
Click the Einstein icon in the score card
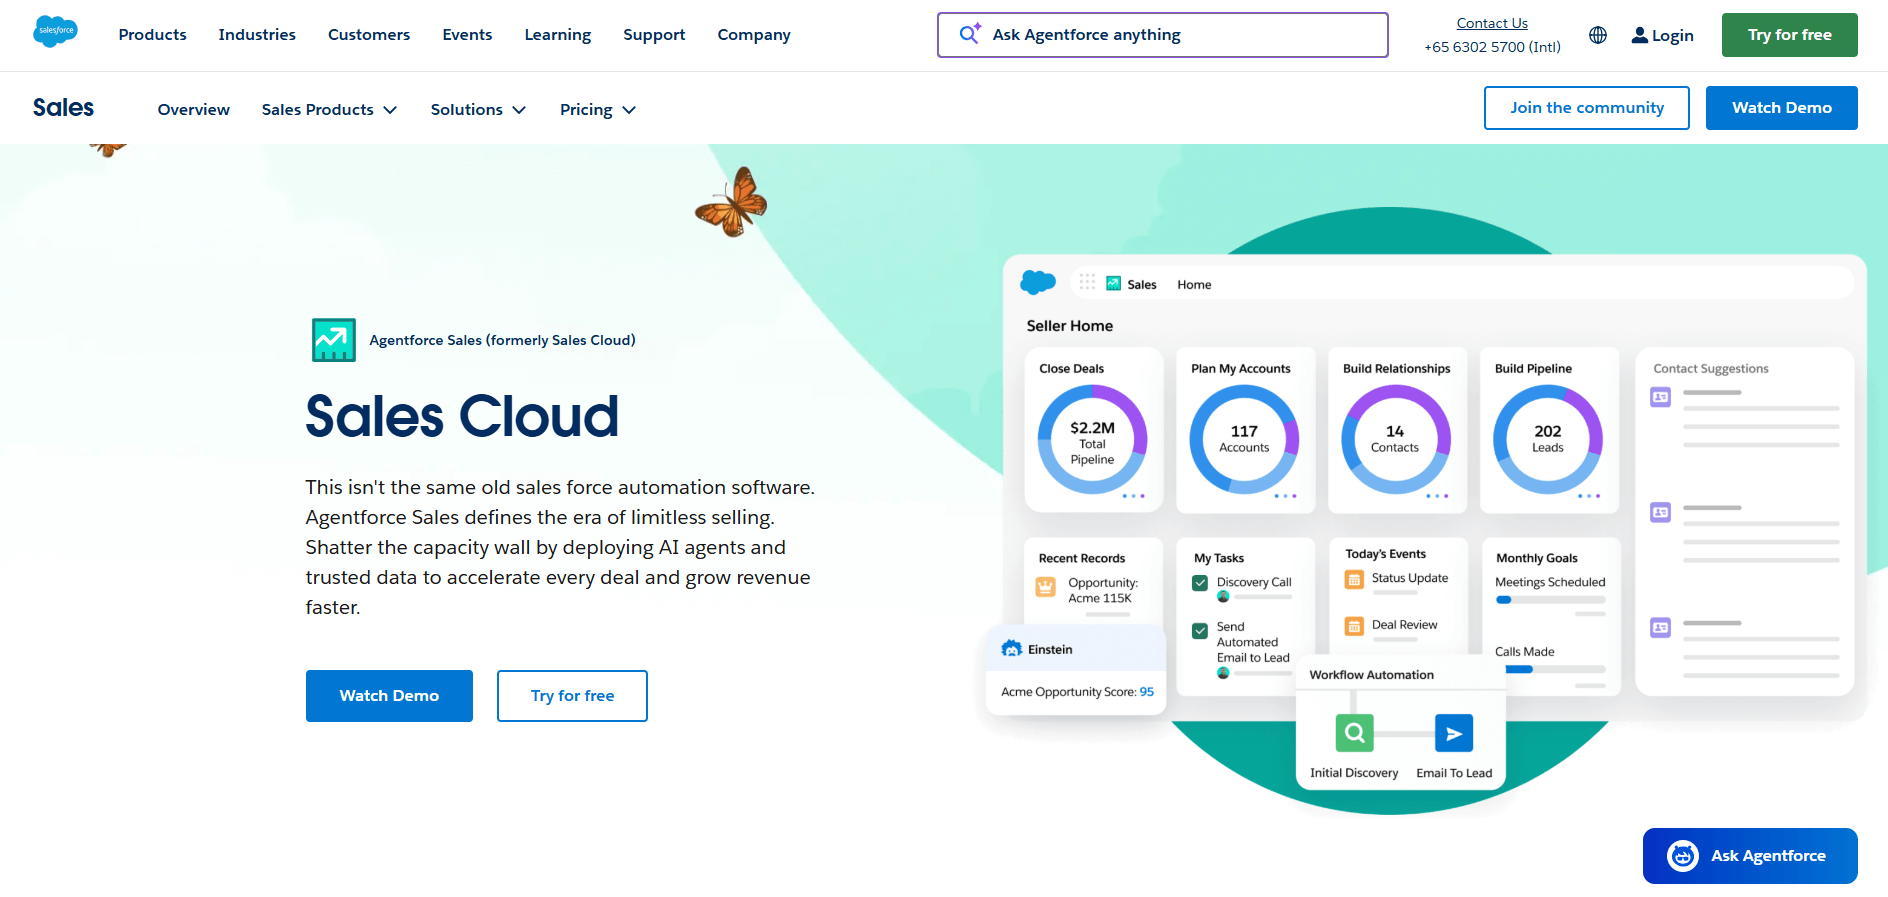pos(1011,649)
